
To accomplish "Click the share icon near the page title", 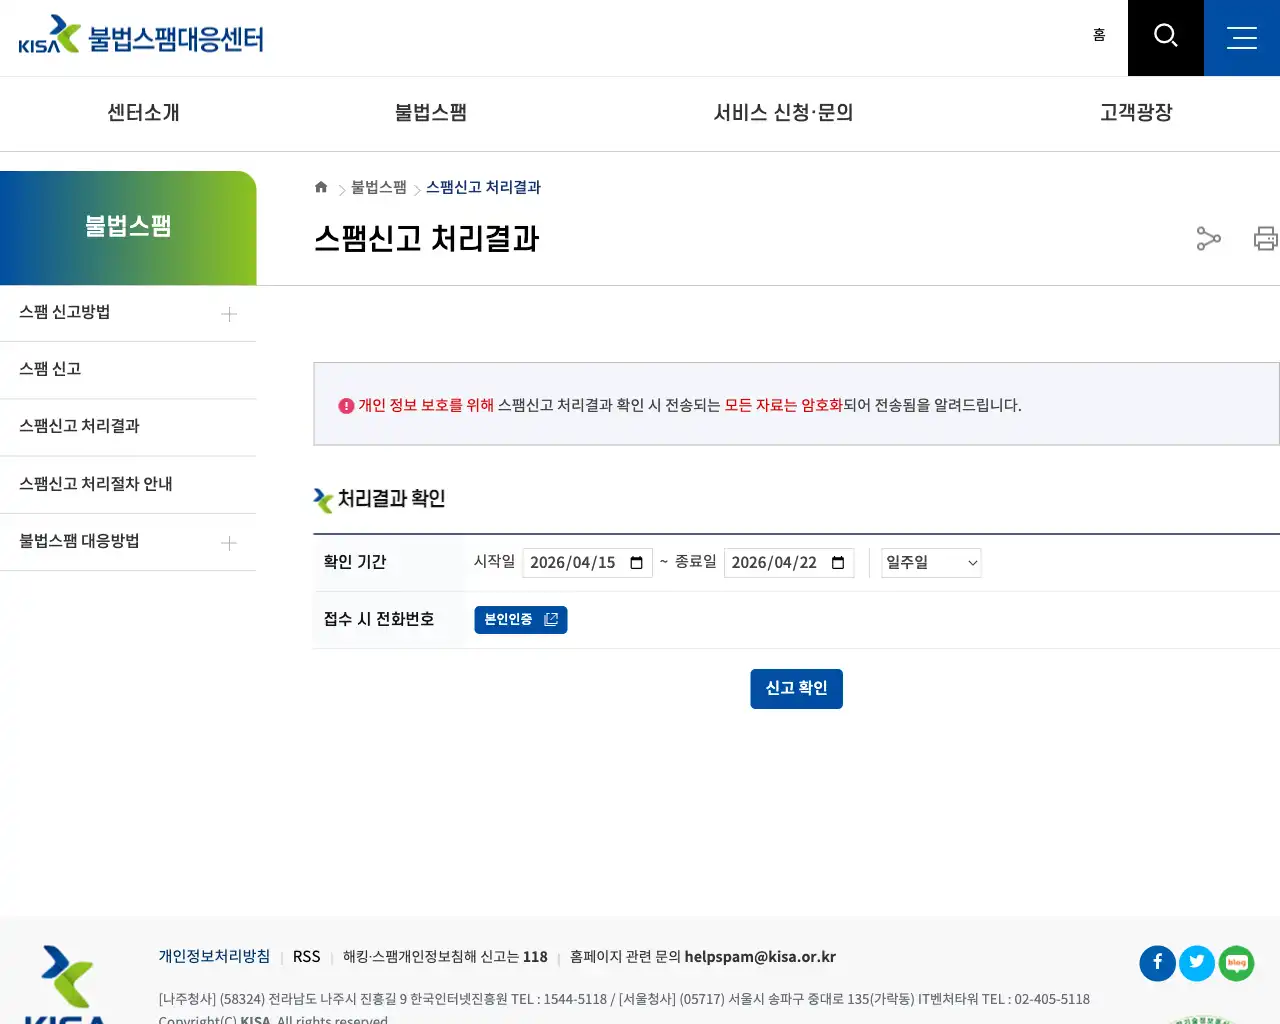I will click(1208, 239).
